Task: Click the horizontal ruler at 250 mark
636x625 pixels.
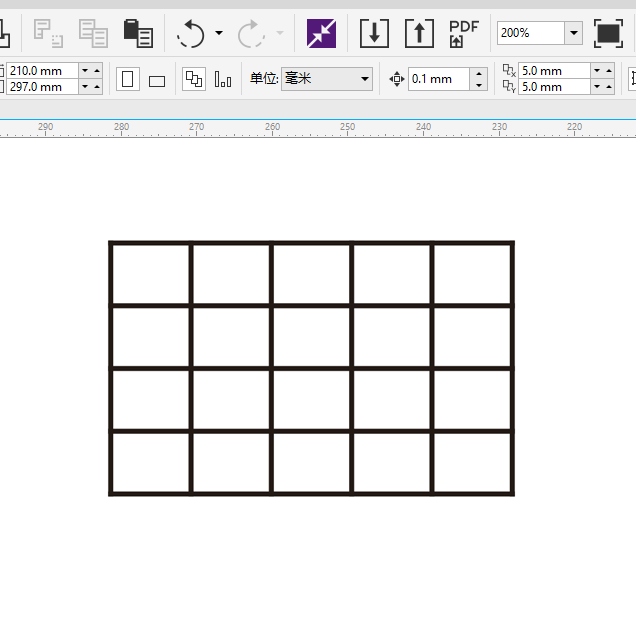Action: click(348, 129)
